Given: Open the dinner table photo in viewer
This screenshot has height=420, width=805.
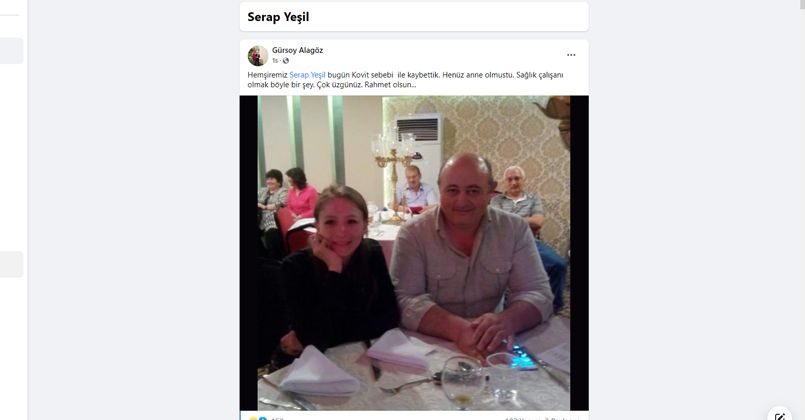Looking at the screenshot, I should 414,253.
